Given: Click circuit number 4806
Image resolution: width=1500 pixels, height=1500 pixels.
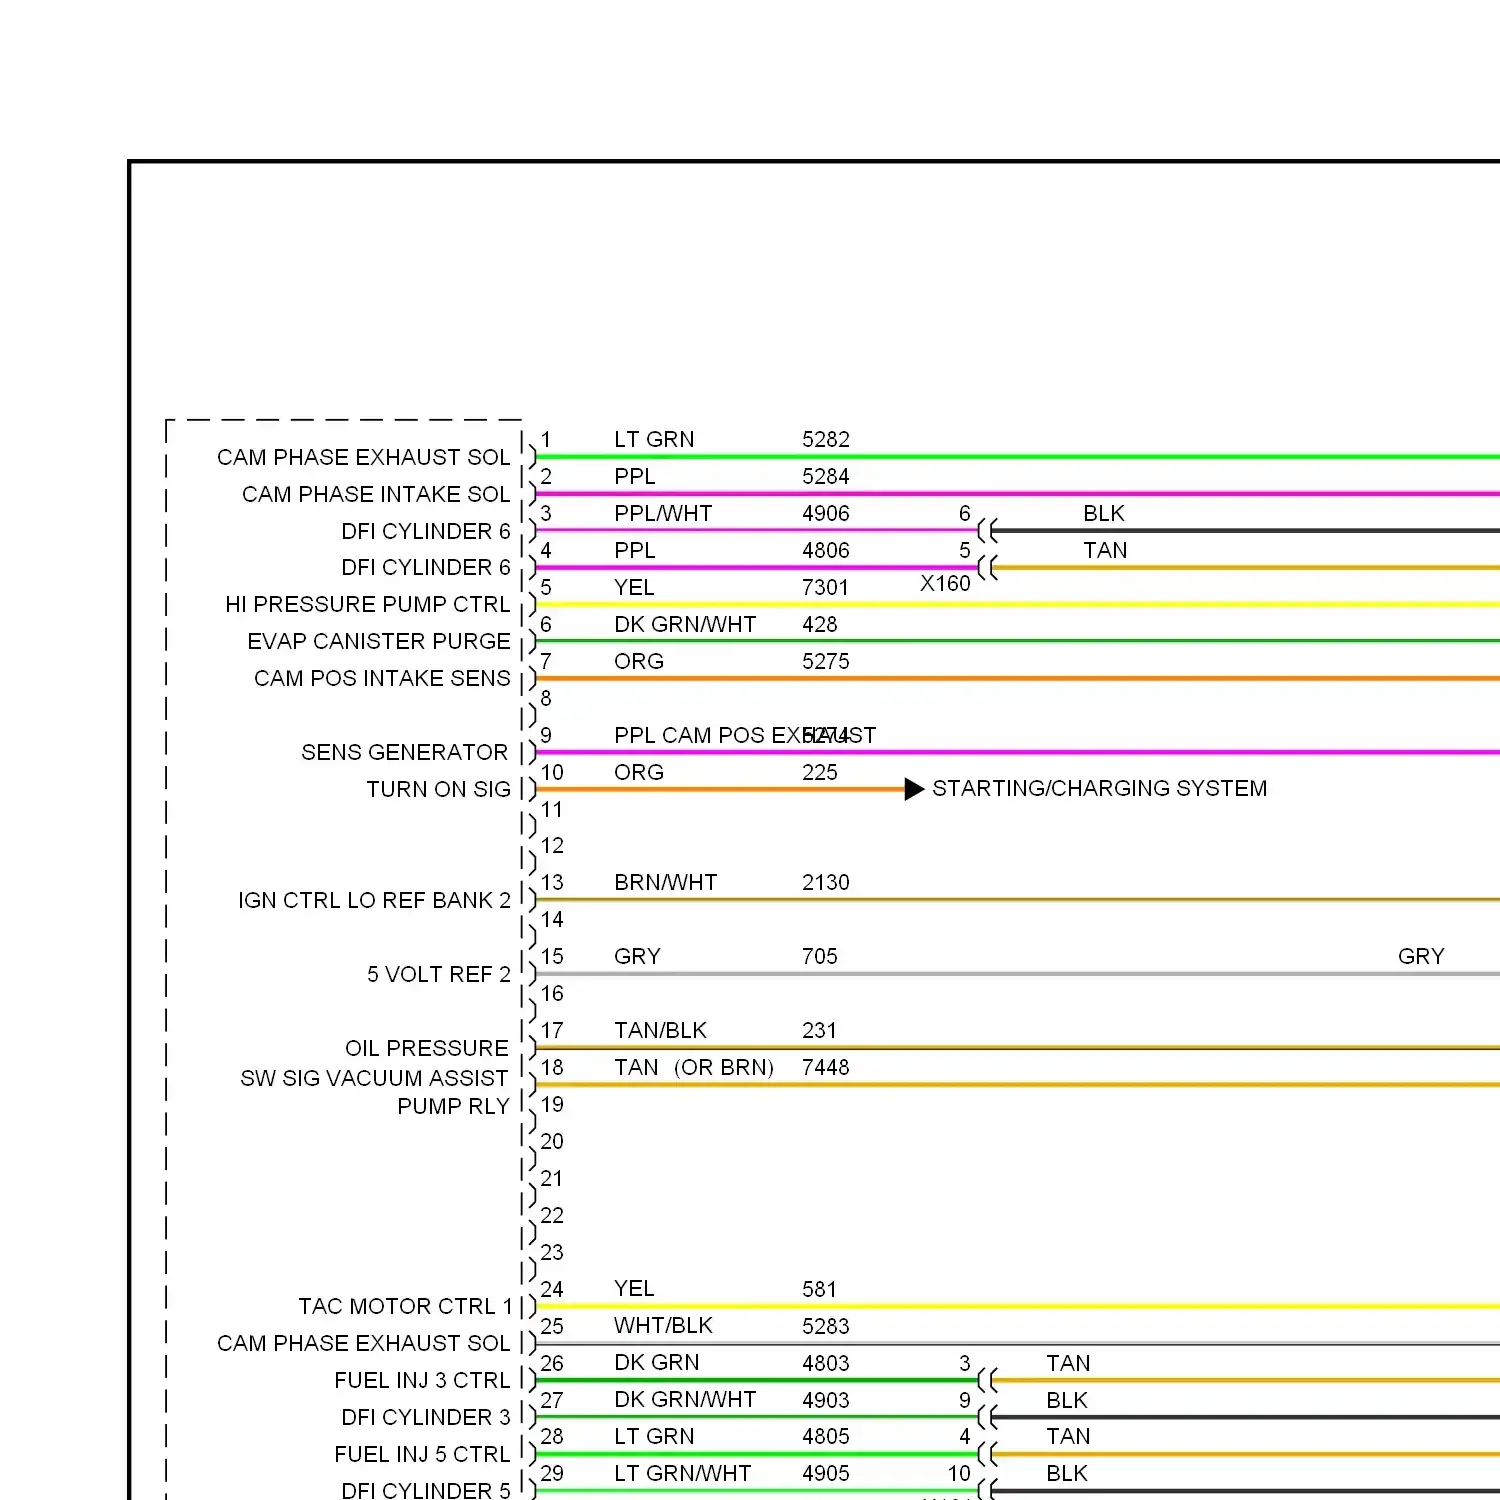Looking at the screenshot, I should pyautogui.click(x=826, y=550).
